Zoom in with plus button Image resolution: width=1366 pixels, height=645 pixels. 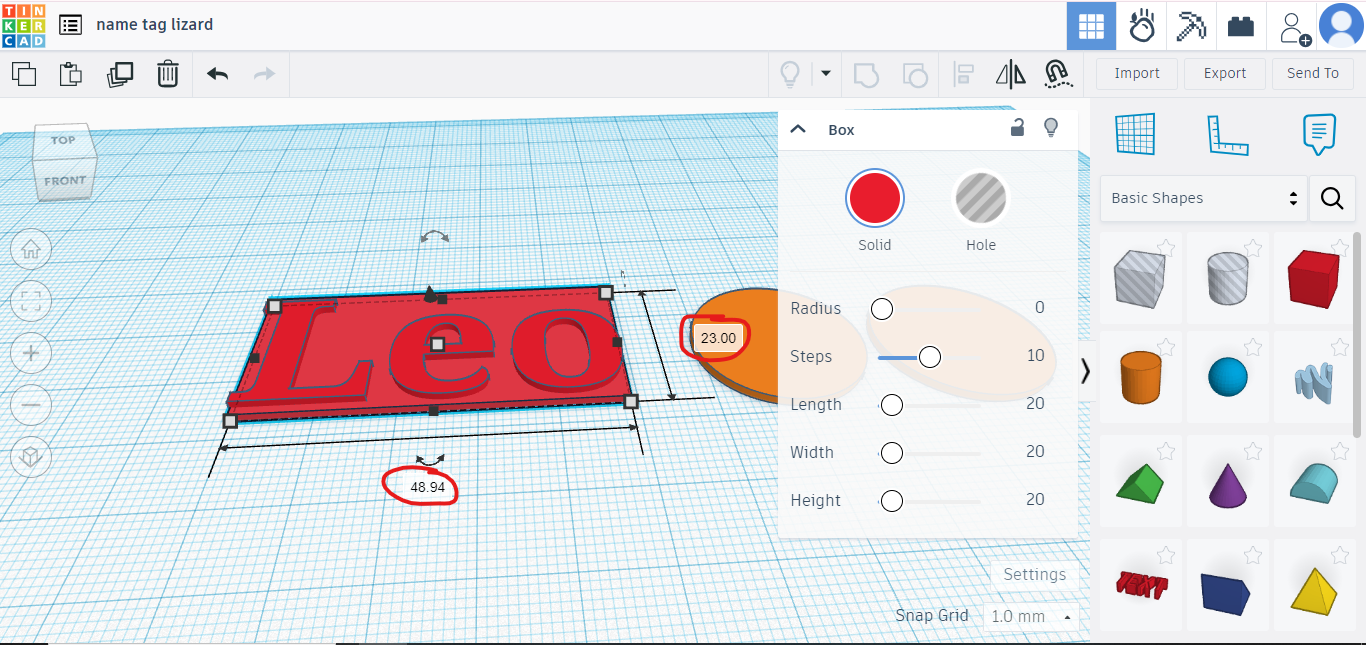point(31,353)
